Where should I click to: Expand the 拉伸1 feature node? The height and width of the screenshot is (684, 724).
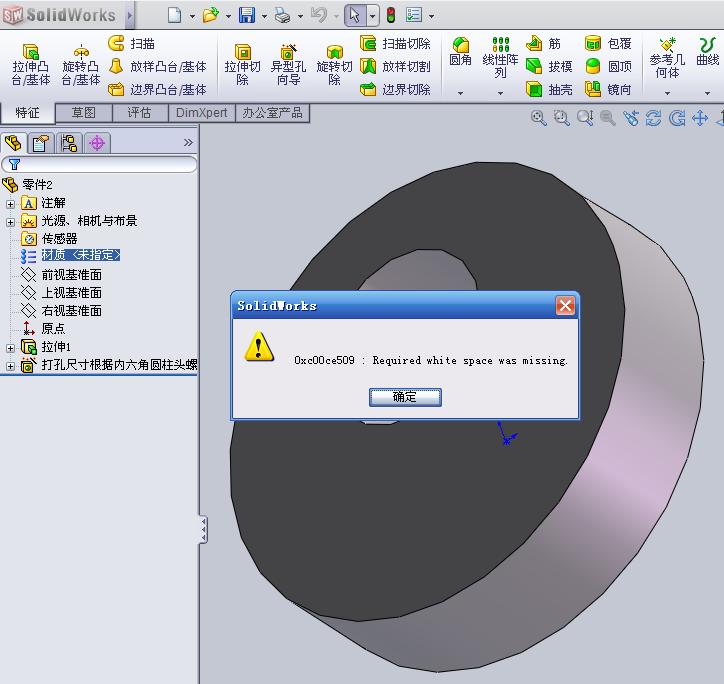10,348
